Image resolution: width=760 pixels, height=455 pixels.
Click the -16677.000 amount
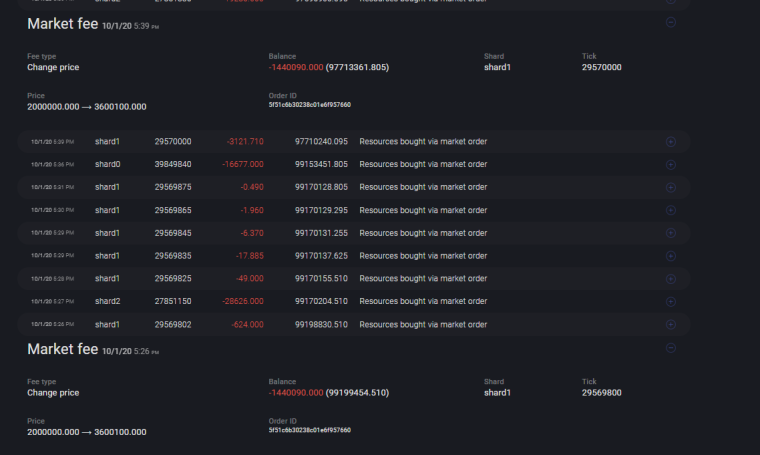pyautogui.click(x=243, y=164)
